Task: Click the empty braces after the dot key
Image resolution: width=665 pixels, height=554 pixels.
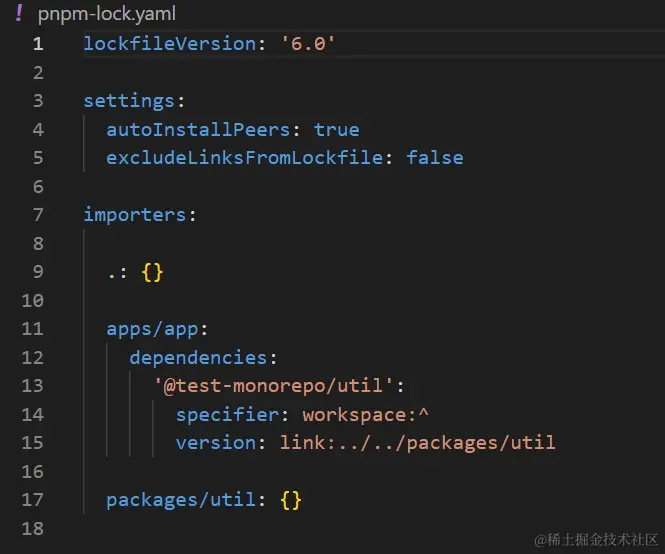Action: click(x=152, y=272)
